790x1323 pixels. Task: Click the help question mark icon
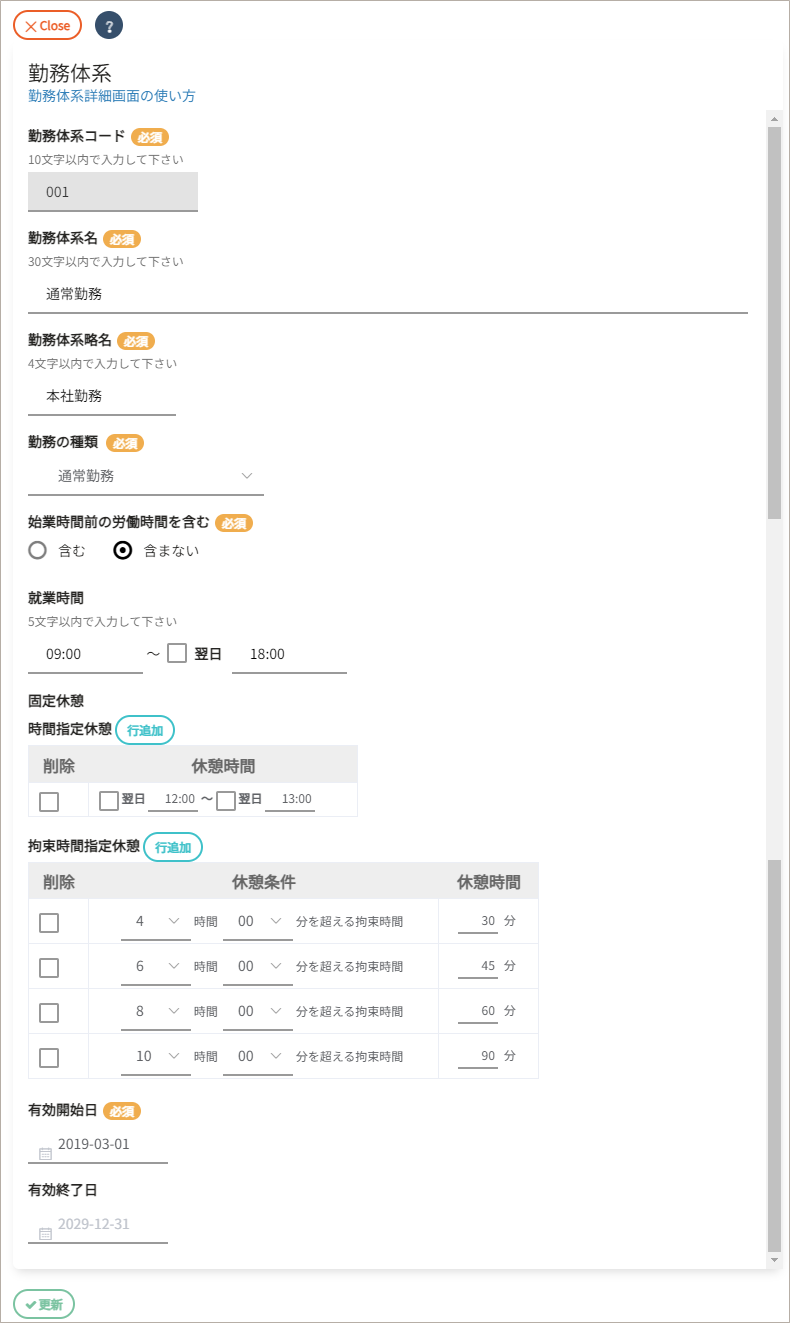tap(109, 26)
